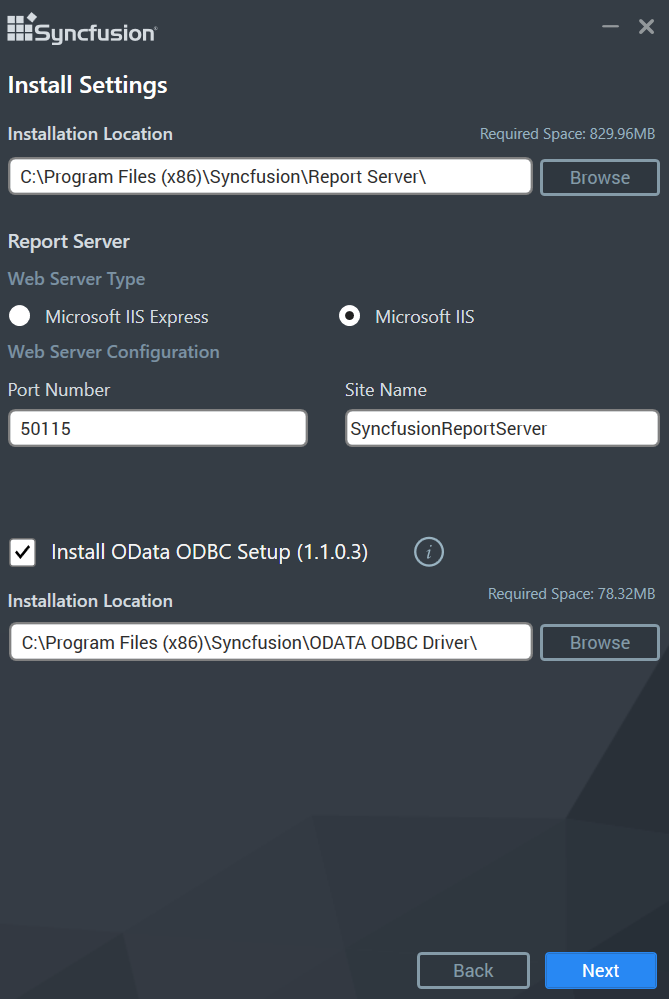This screenshot has height=999, width=669.
Task: Click 'Required Space: 78.32MB' text
Action: coord(572,594)
